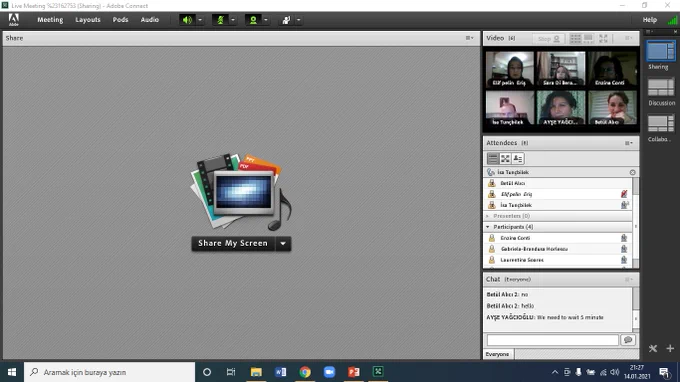This screenshot has width=680, height=382.
Task: Click the raise hand status icon
Action: [x=286, y=20]
